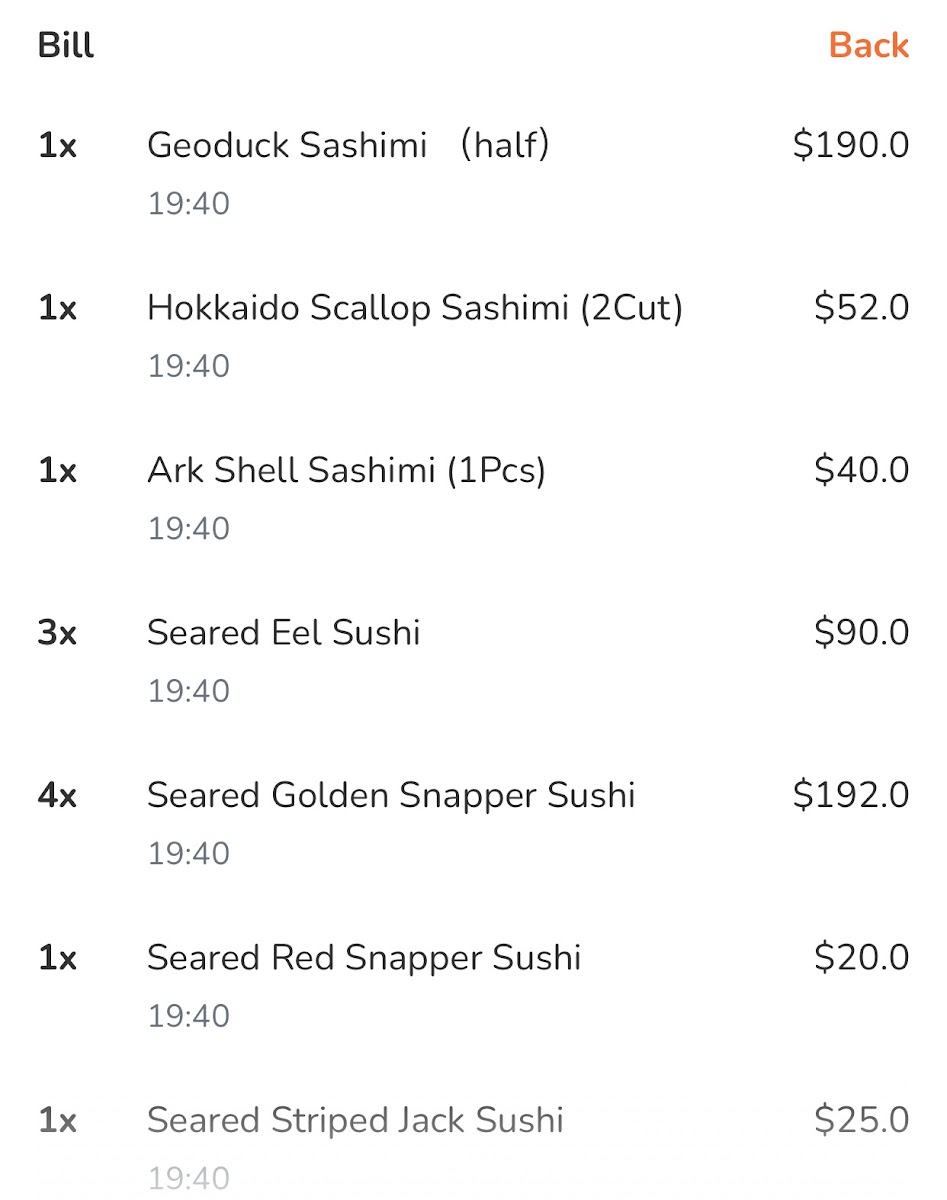Select the Seared Red Snapper Sushi item
This screenshot has height=1200, width=947.
click(364, 958)
